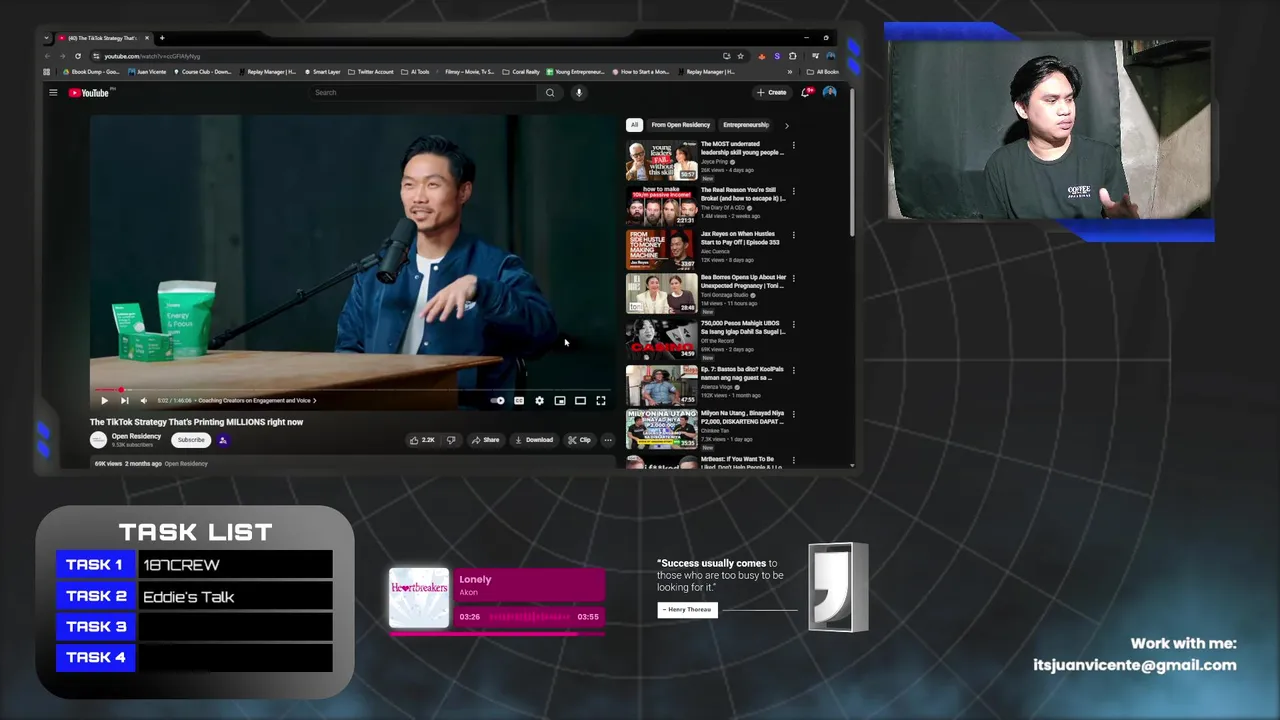Select the Entrepreneurship filter chip
Screen dimensions: 1280x720
click(746, 125)
